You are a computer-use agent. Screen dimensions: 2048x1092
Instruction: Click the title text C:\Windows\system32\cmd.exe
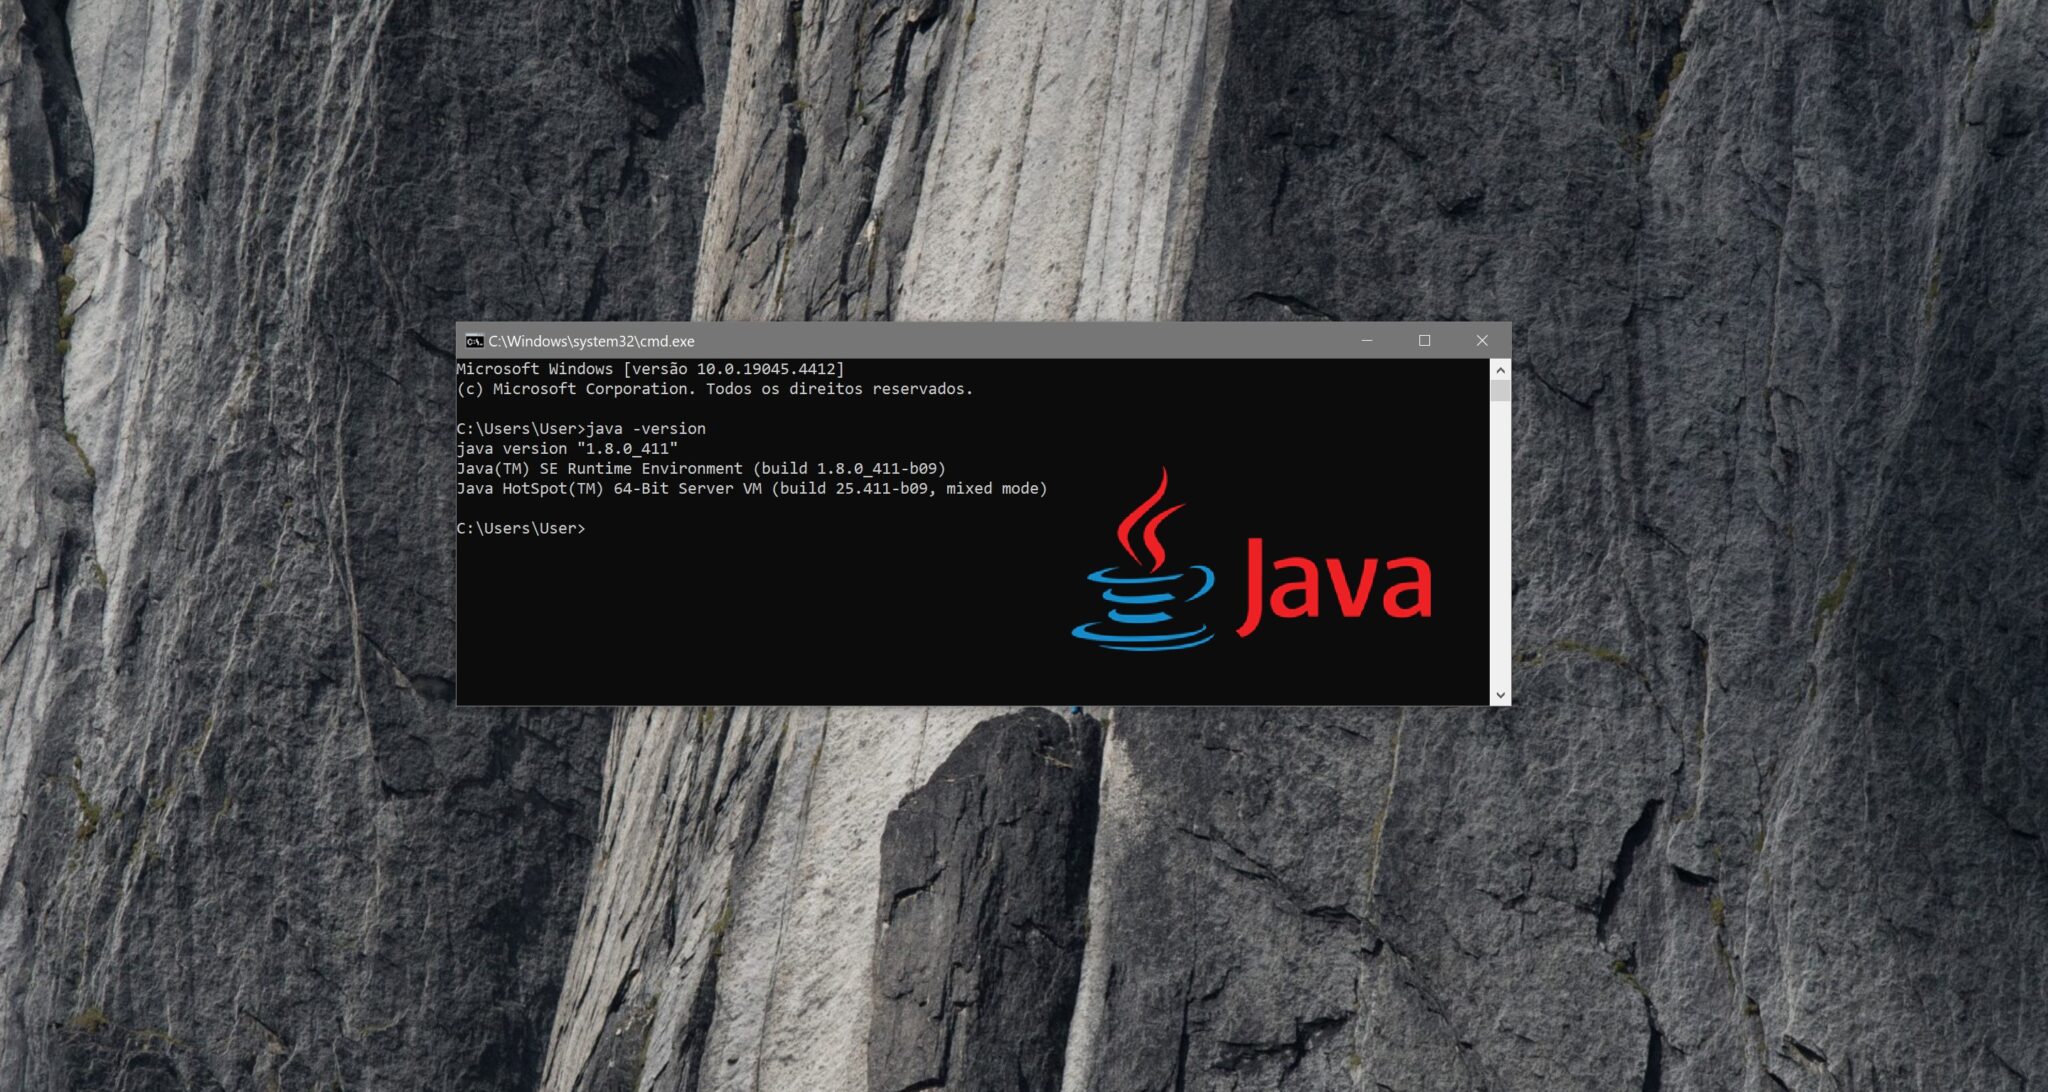[x=591, y=341]
